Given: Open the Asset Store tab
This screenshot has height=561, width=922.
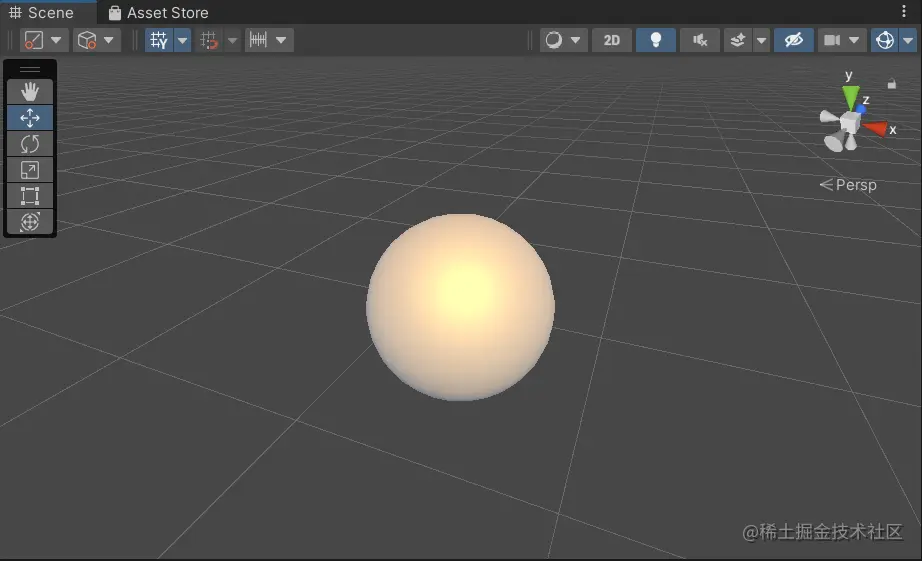Looking at the screenshot, I should [159, 12].
